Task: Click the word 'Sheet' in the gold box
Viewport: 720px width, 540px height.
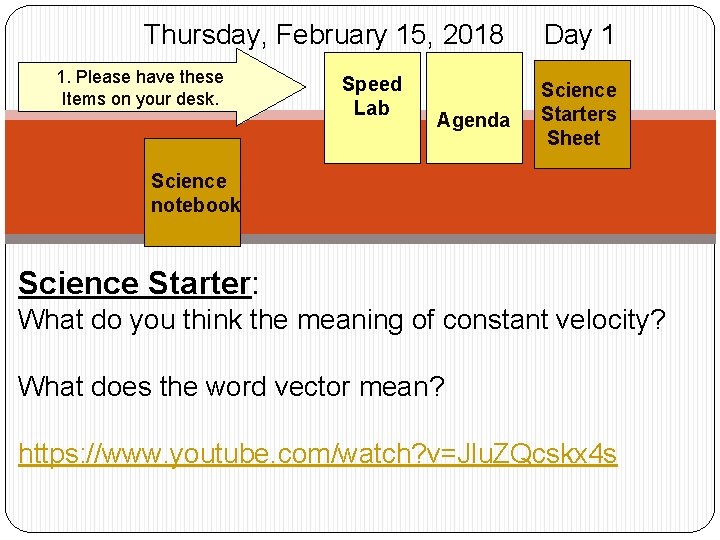Action: tap(574, 138)
